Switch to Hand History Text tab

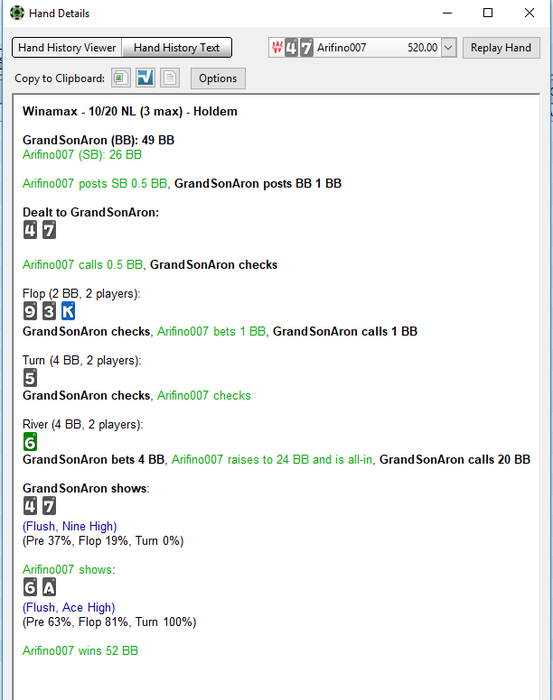pyautogui.click(x=176, y=48)
